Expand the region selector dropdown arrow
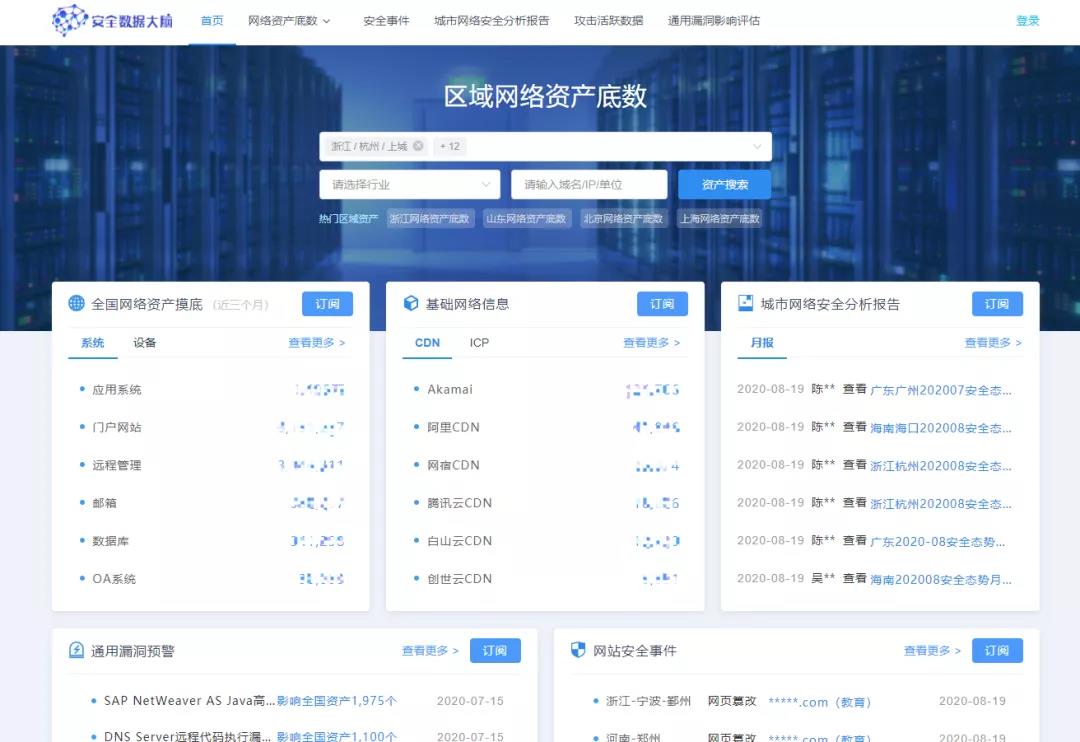Viewport: 1080px width, 742px height. click(757, 147)
